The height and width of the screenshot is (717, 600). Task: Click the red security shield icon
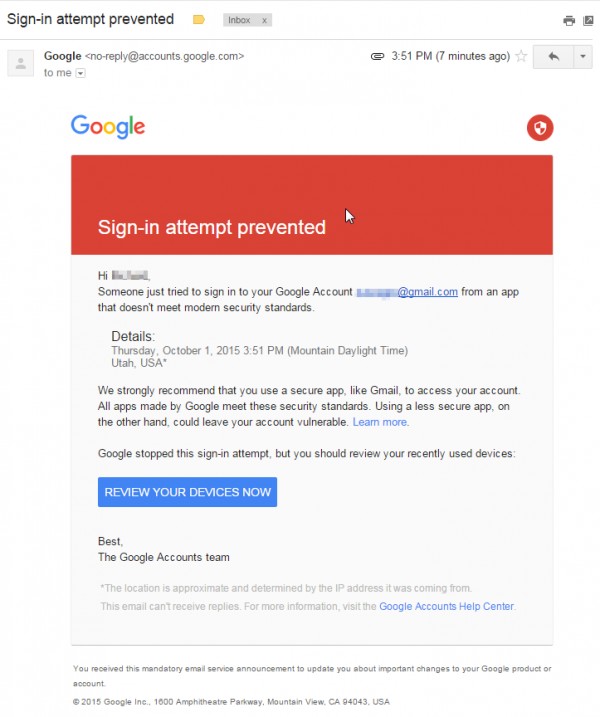(x=540, y=128)
